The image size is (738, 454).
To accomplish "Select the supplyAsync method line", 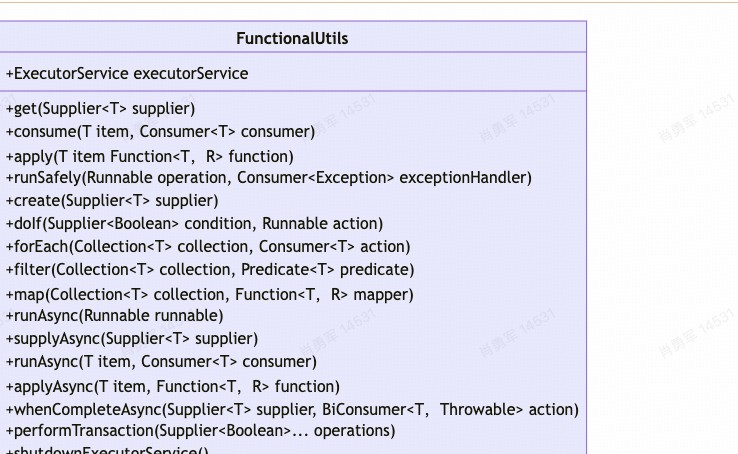I will point(132,339).
